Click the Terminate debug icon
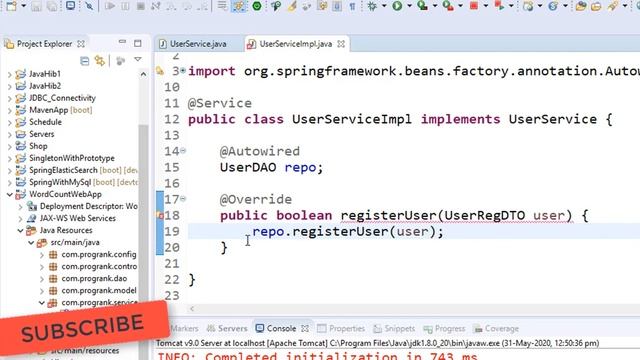The image size is (640, 360). click(140, 6)
